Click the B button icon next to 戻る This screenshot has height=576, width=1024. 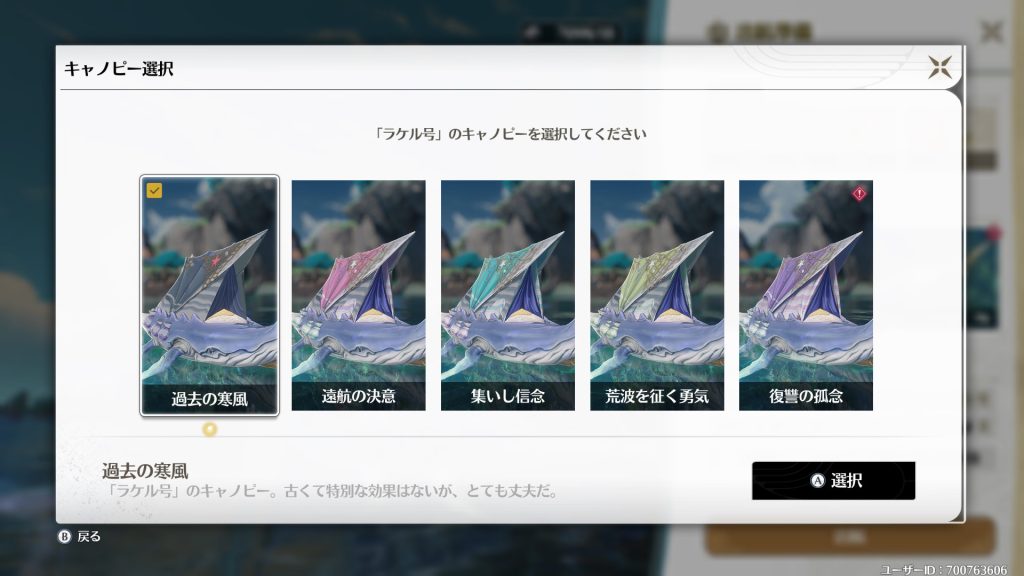64,537
